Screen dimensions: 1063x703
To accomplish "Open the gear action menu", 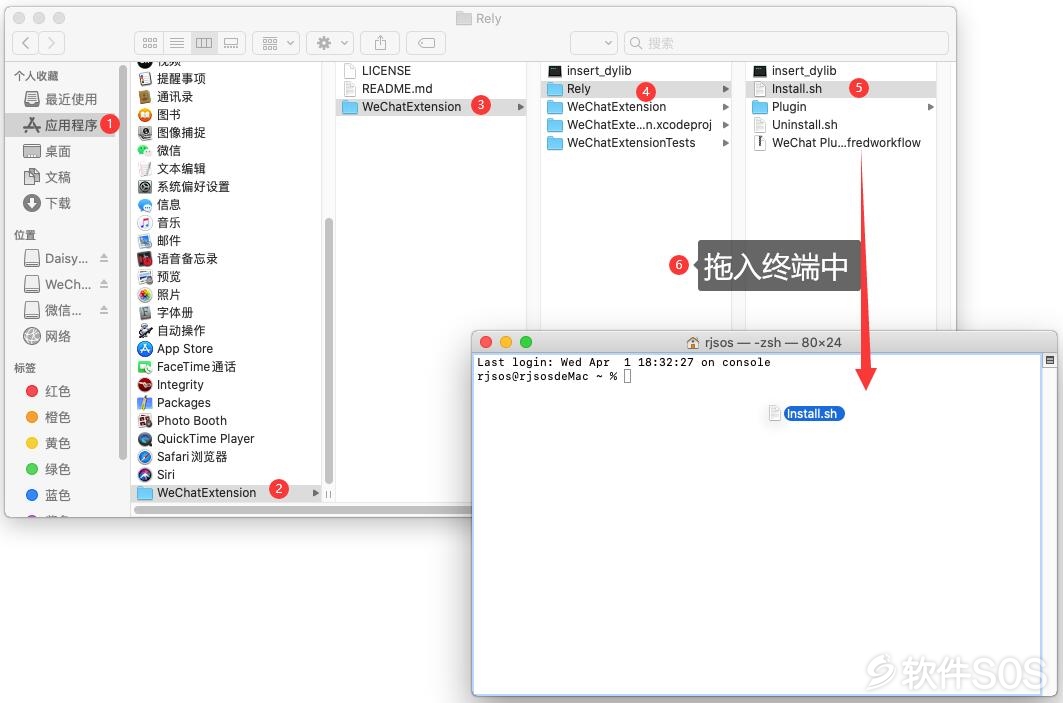I will [329, 43].
